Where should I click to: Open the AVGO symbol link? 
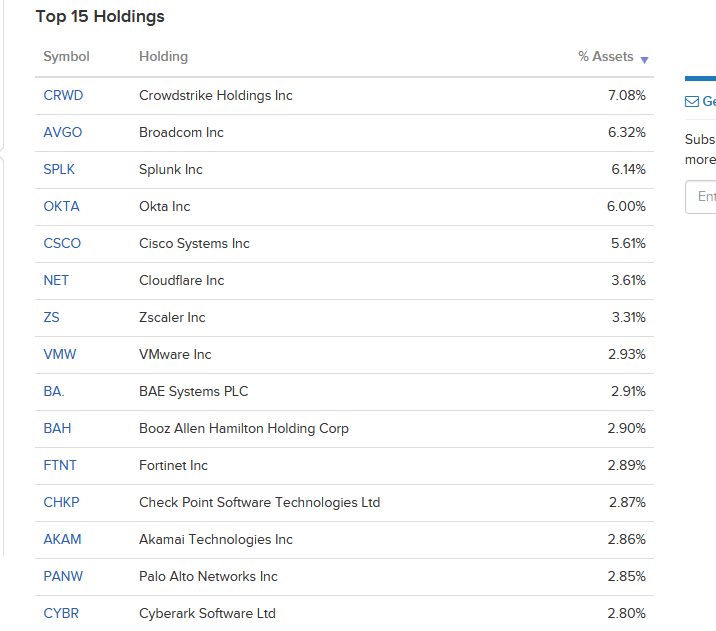pos(63,132)
